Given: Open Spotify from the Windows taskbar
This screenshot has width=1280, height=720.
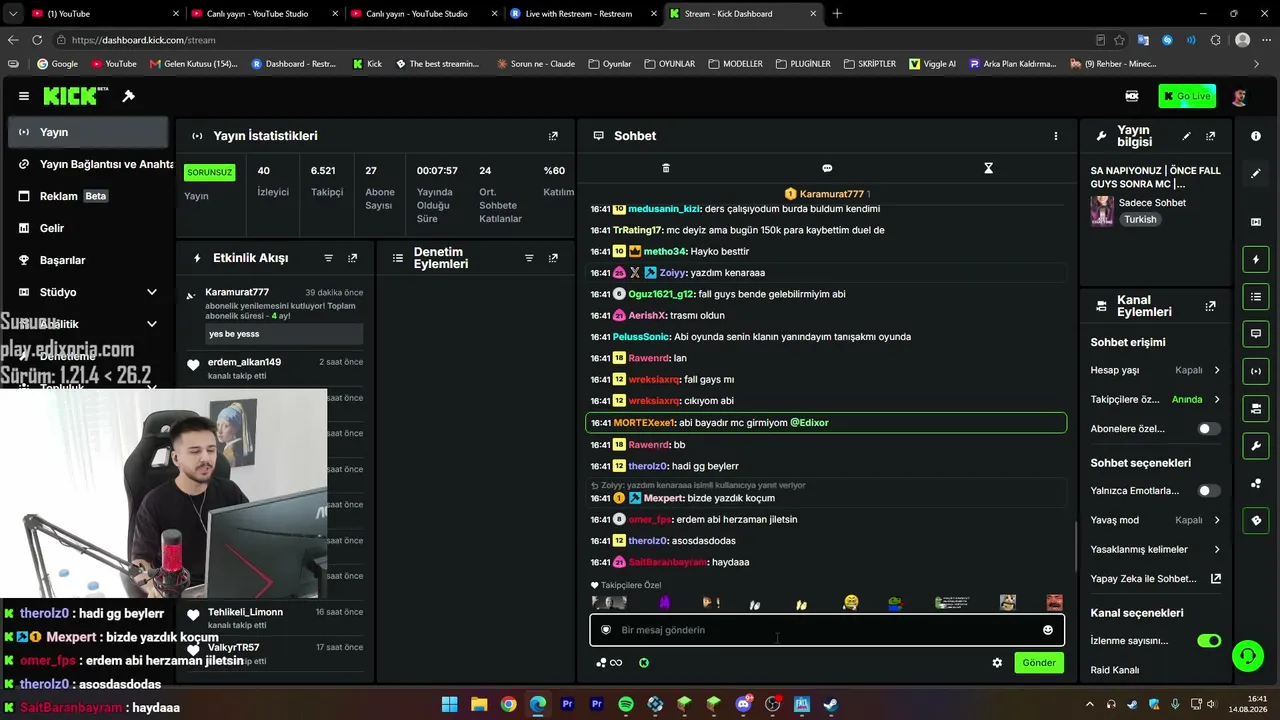Looking at the screenshot, I should point(626,704).
